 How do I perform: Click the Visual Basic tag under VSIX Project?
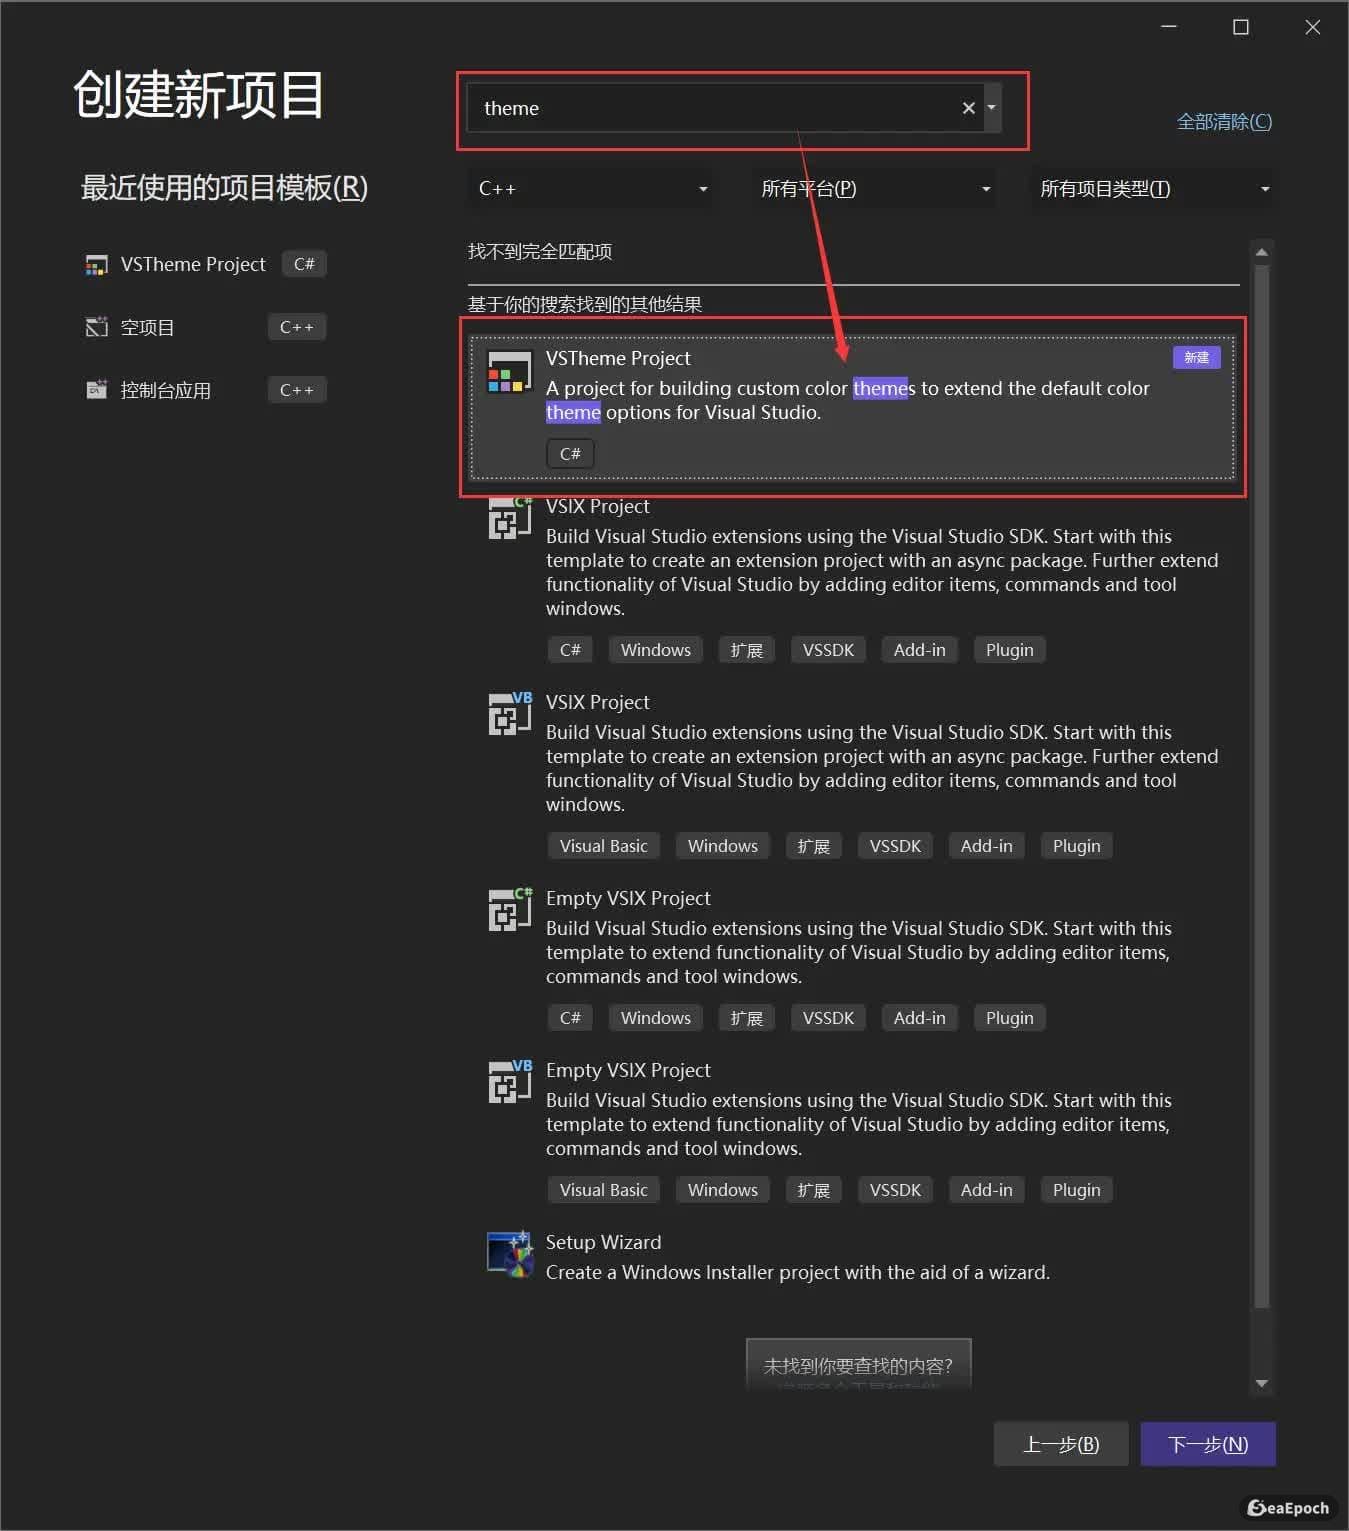point(603,846)
